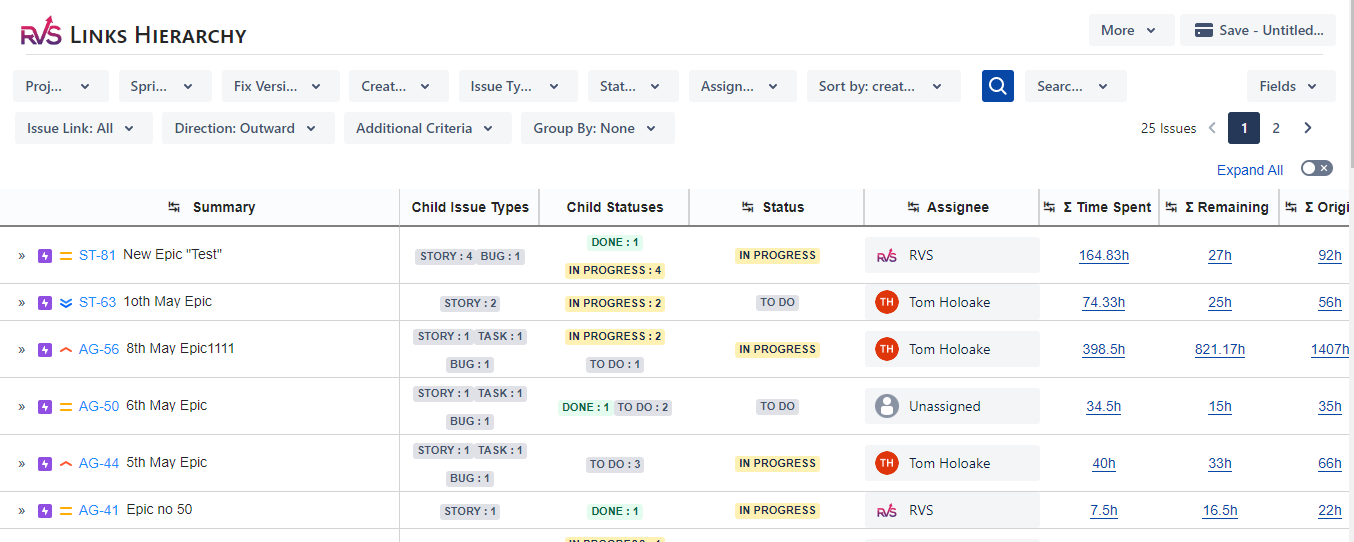This screenshot has height=542, width=1354.
Task: Click the sort icon beside Summary header
Action: pyautogui.click(x=174, y=207)
